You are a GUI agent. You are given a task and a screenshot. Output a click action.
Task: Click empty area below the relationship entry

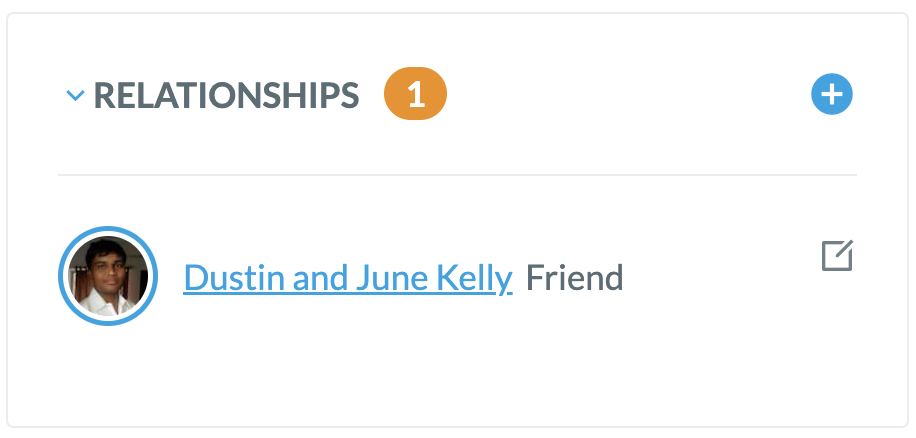(x=457, y=374)
